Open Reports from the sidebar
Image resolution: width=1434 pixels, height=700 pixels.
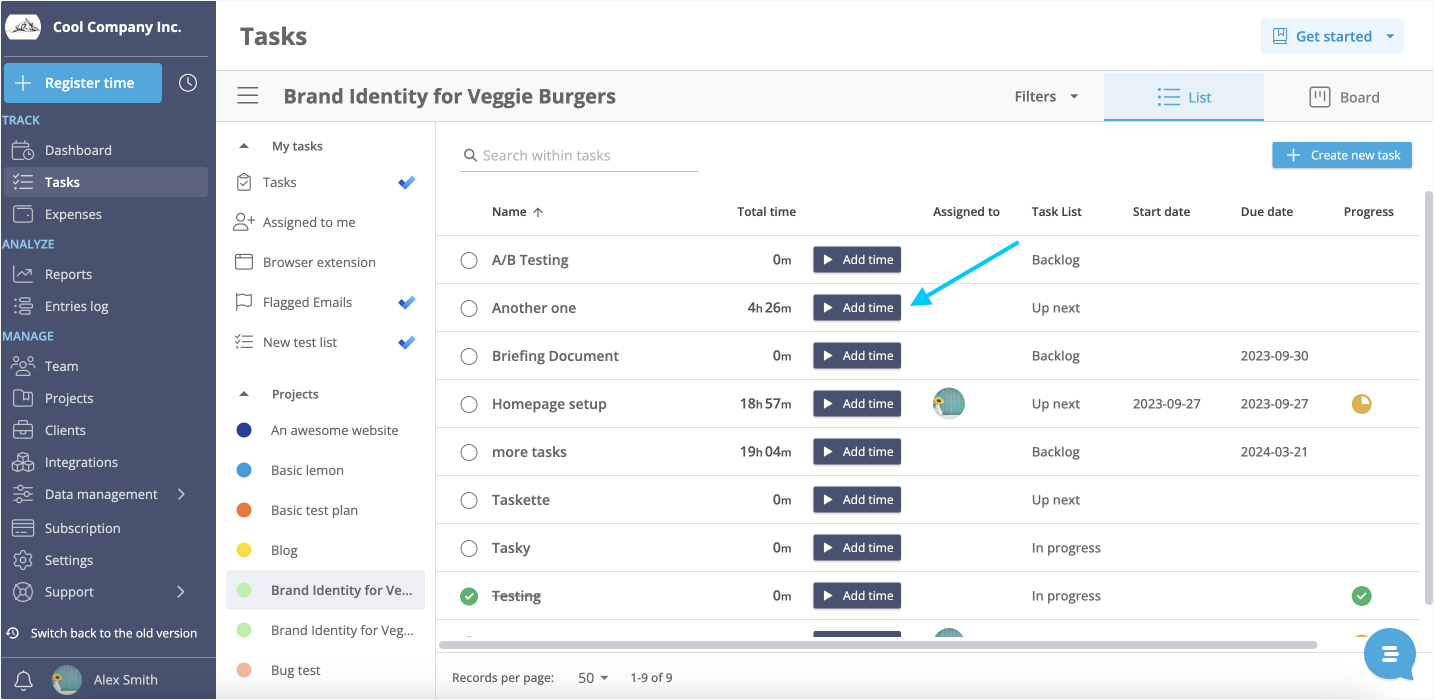point(68,274)
